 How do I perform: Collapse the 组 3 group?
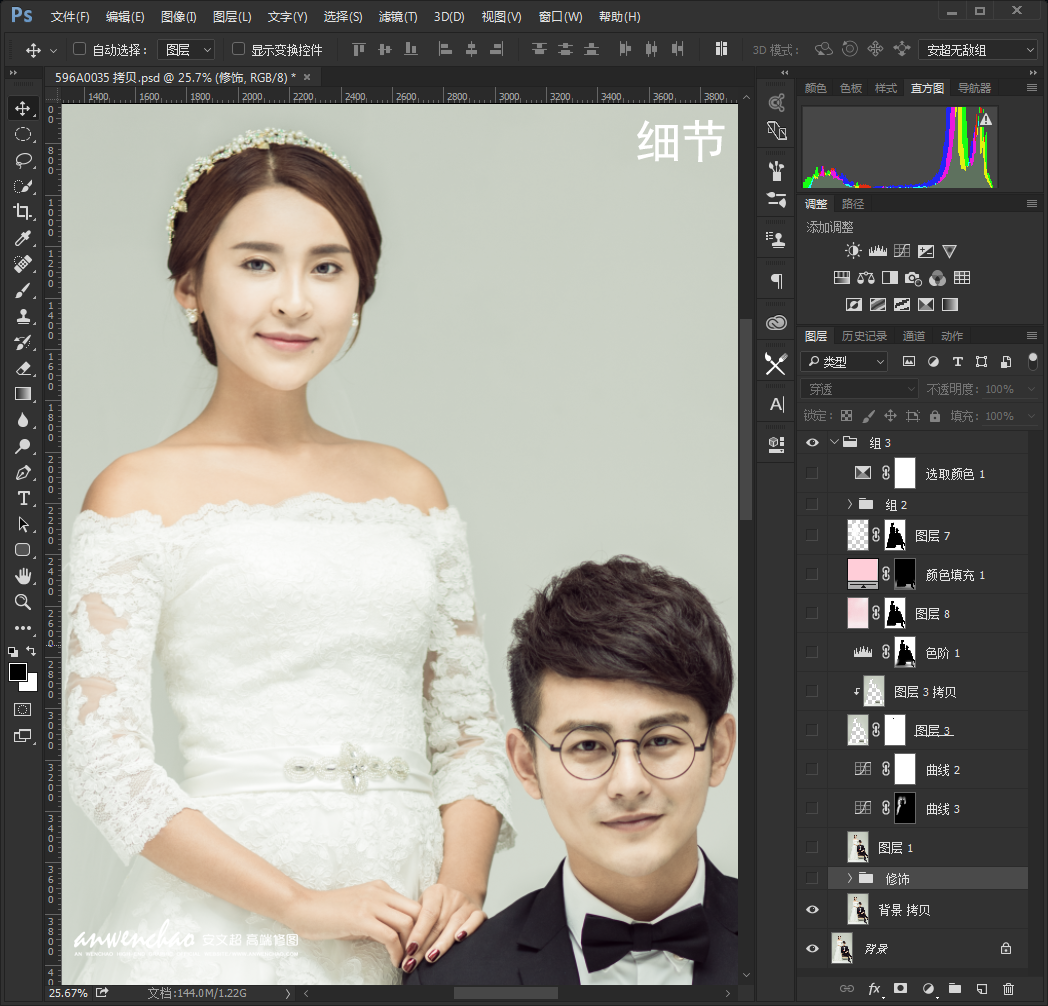[834, 442]
